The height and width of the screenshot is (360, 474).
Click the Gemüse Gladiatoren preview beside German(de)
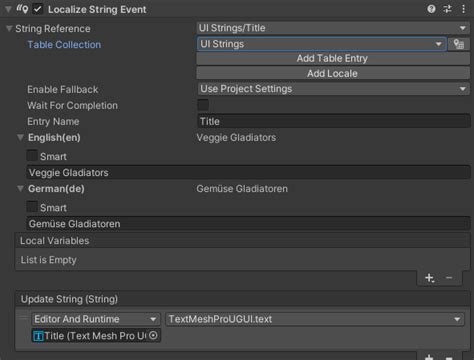[242, 189]
